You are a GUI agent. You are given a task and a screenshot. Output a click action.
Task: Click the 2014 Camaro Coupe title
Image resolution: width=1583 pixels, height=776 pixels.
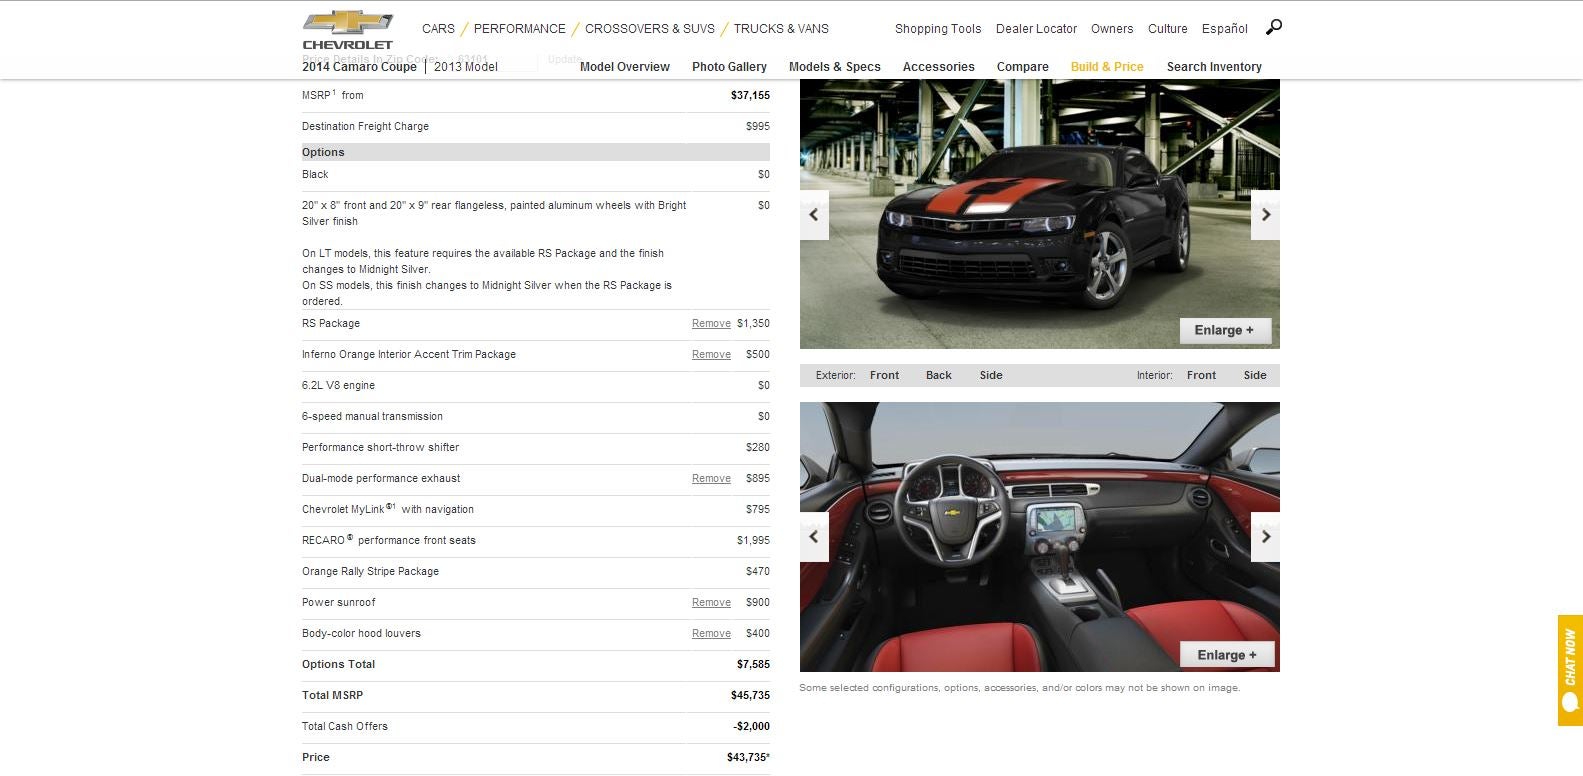point(359,67)
